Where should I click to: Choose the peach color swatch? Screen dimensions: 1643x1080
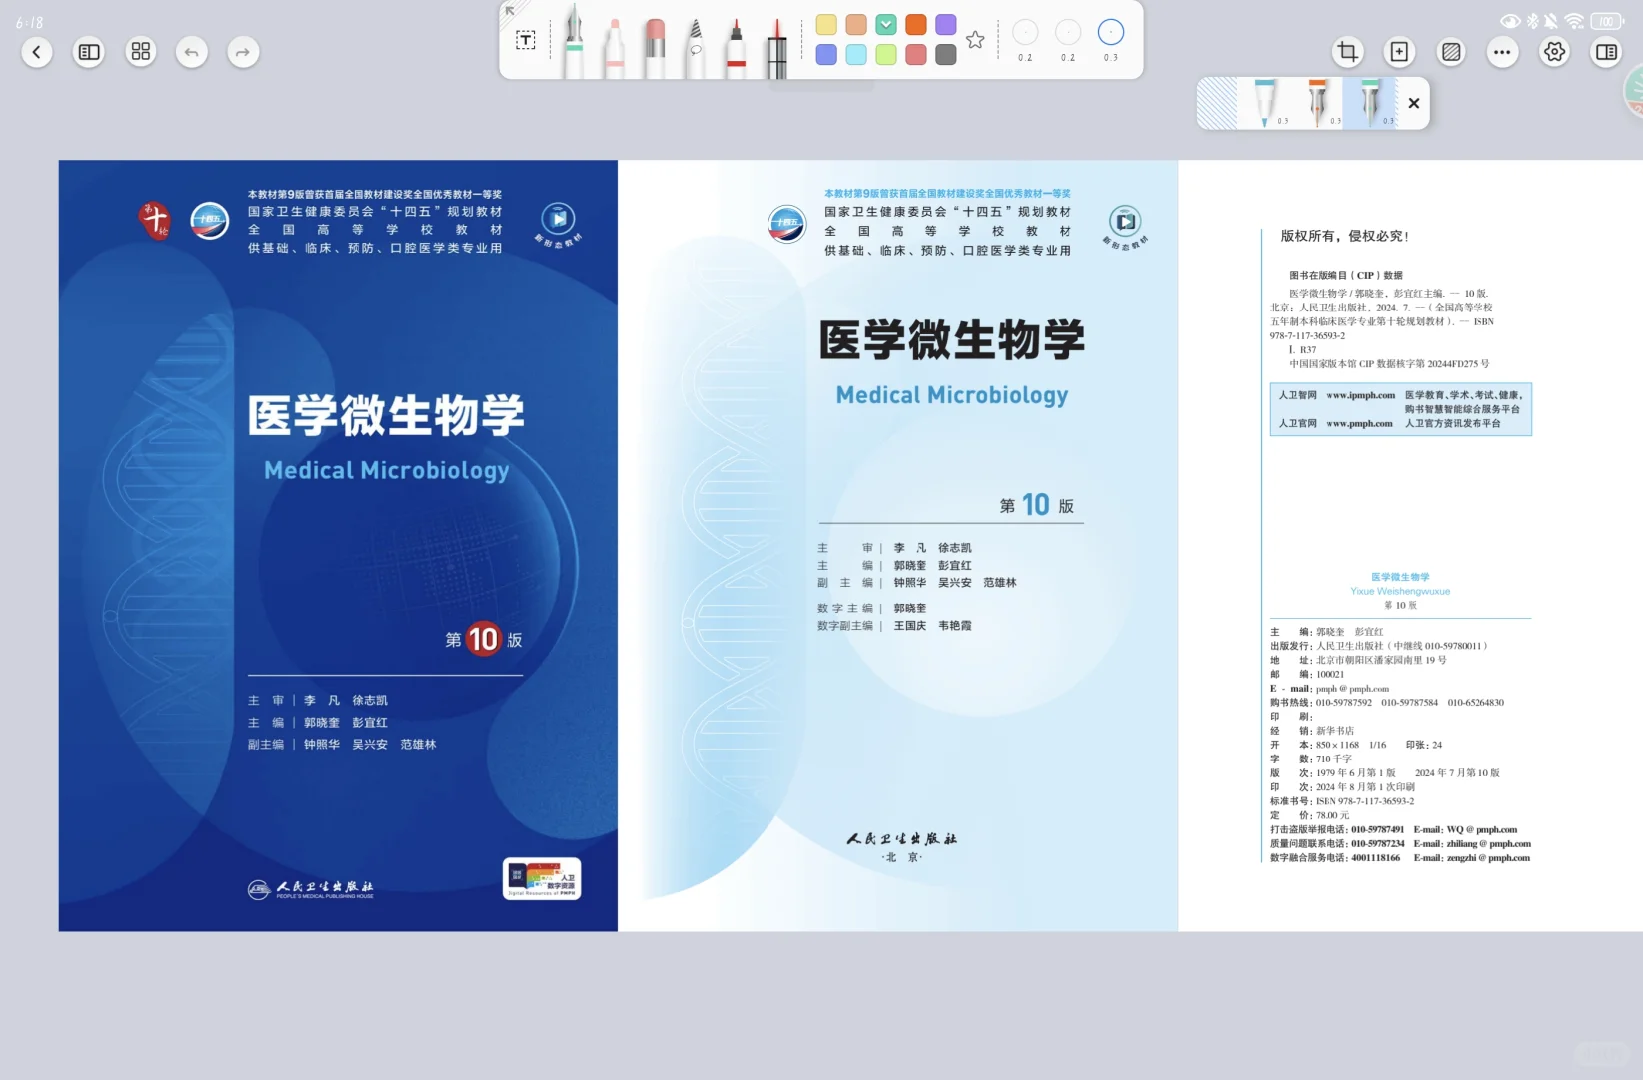click(856, 25)
